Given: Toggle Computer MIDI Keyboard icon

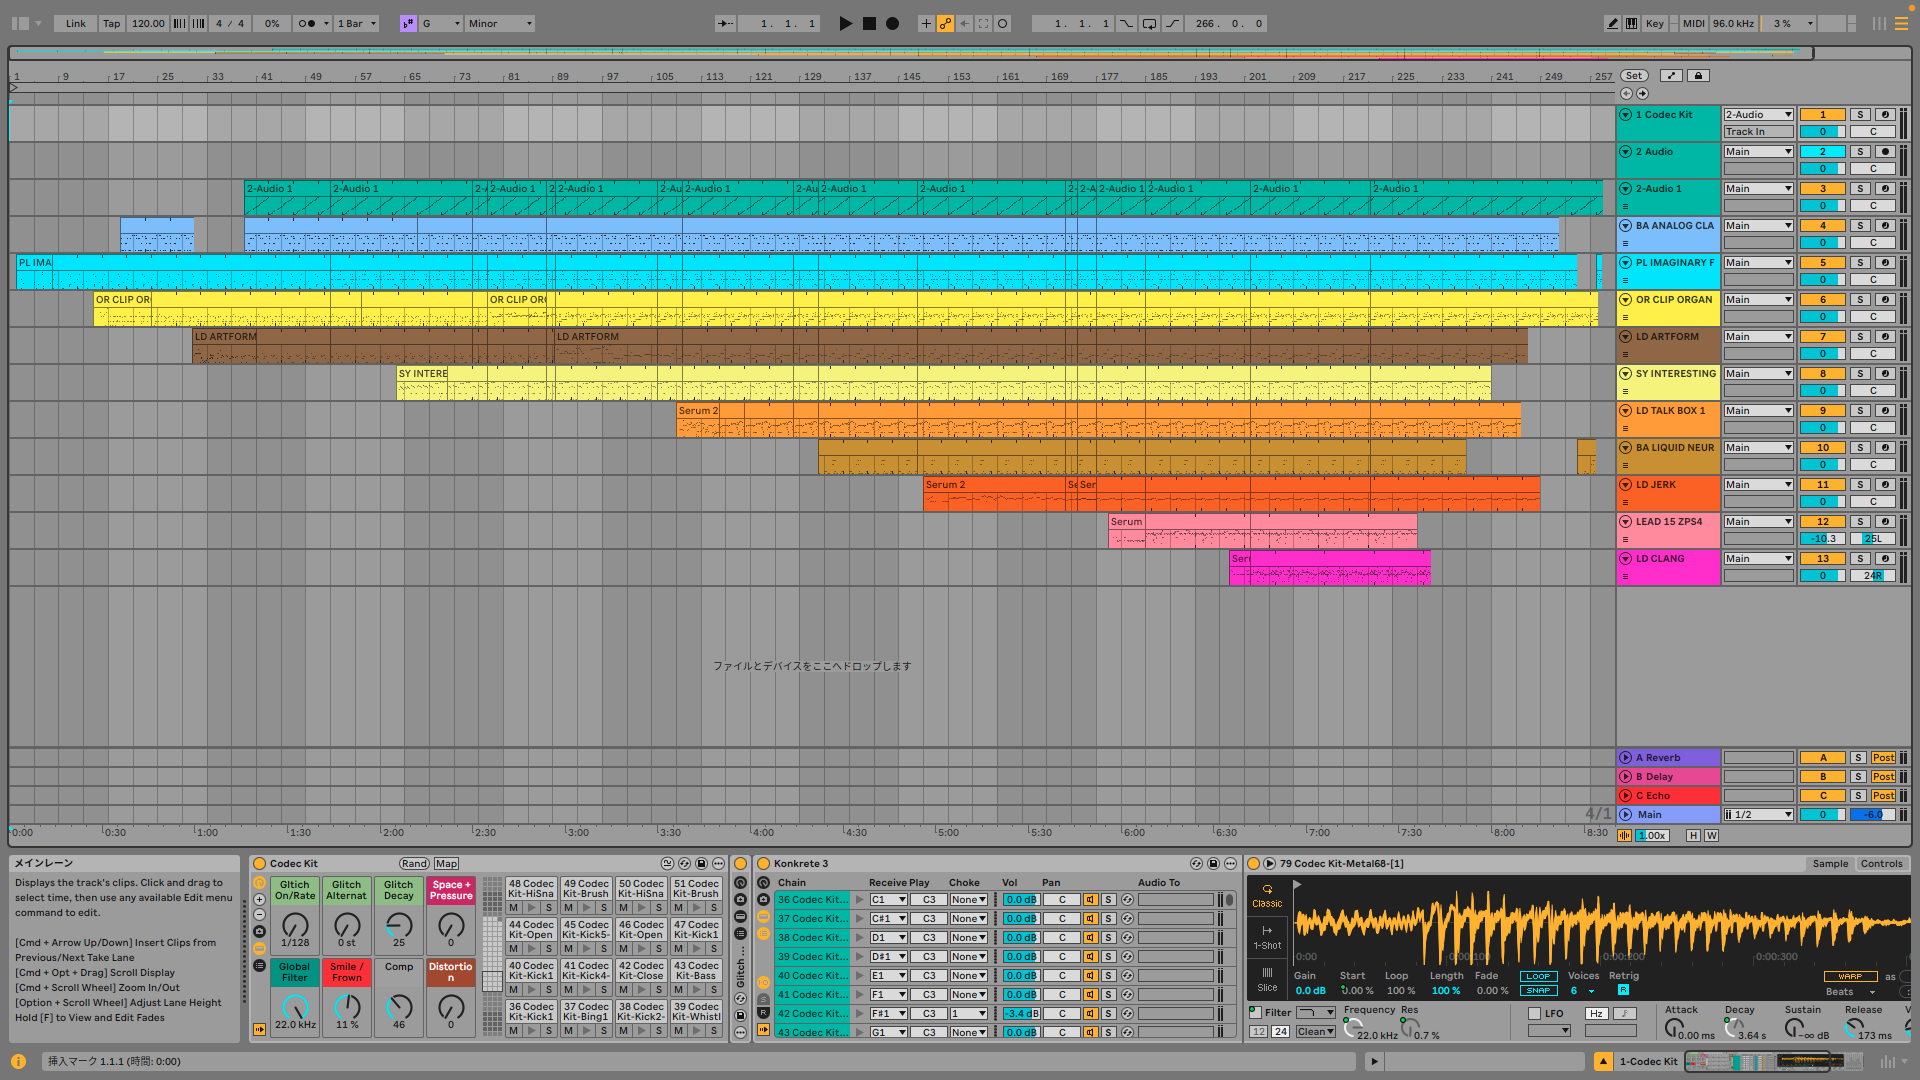Looking at the screenshot, I should (x=1632, y=23).
